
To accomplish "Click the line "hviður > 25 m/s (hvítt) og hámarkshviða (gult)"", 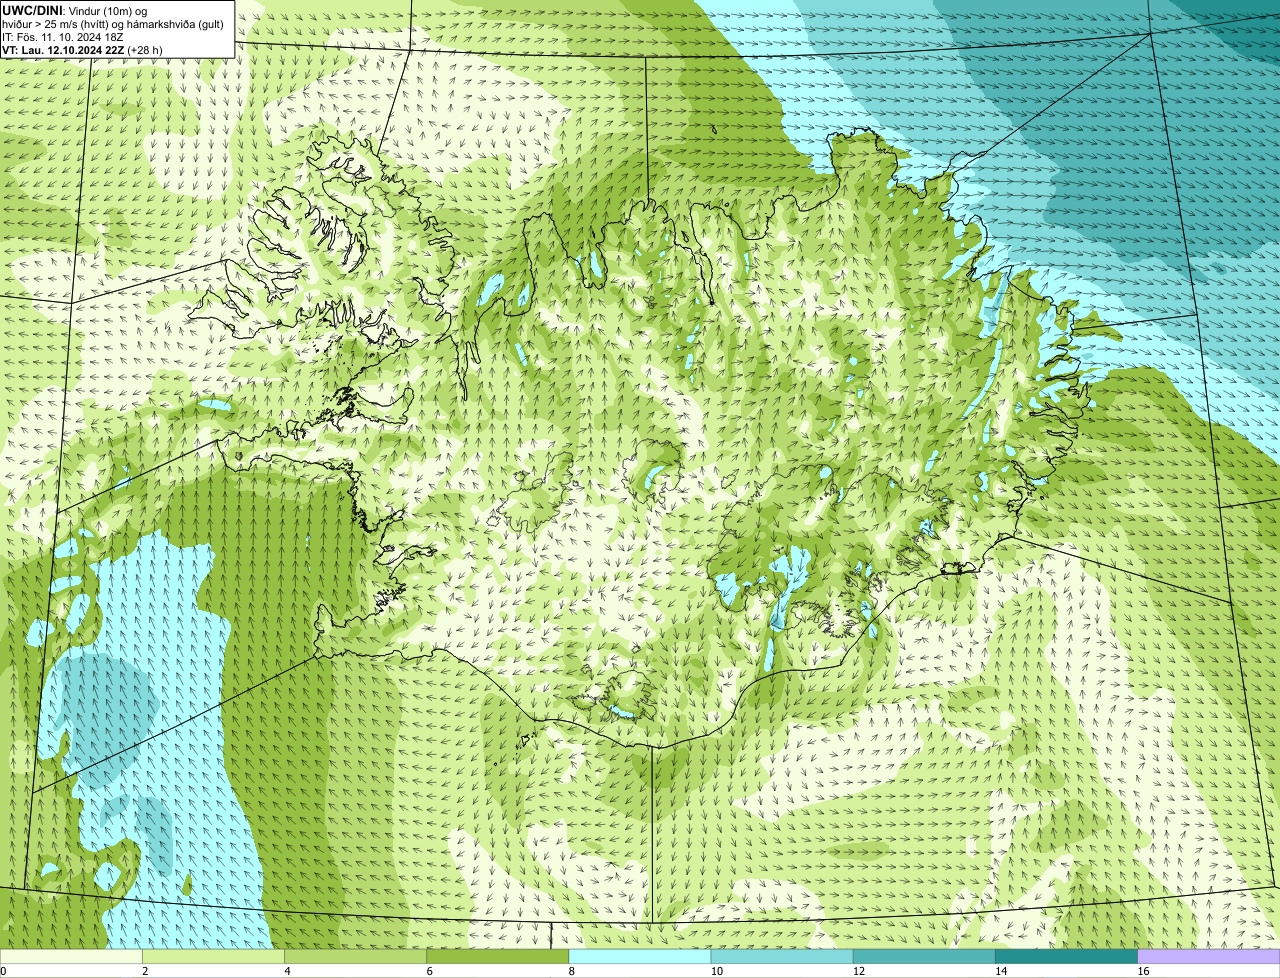I will click(113, 23).
